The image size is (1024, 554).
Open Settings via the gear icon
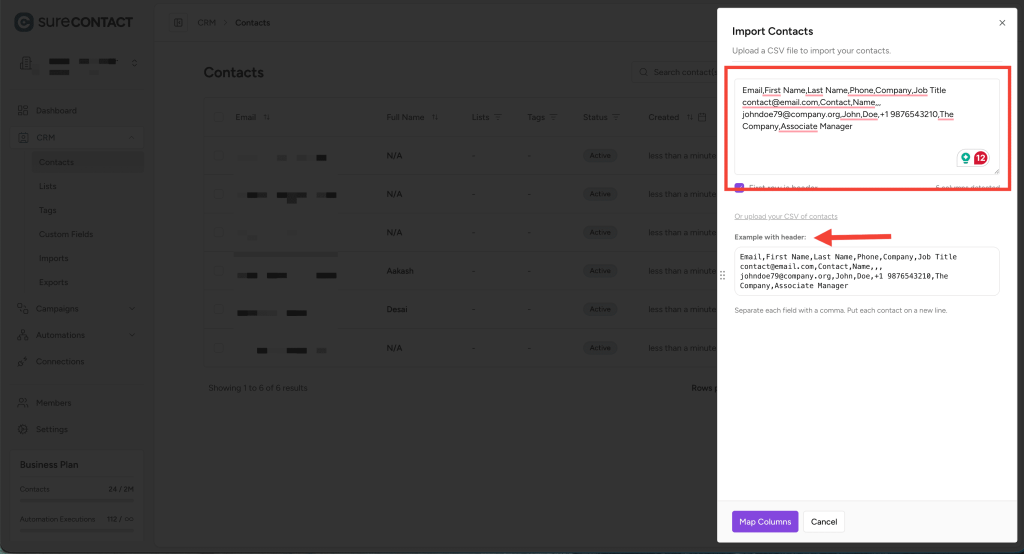click(23, 429)
